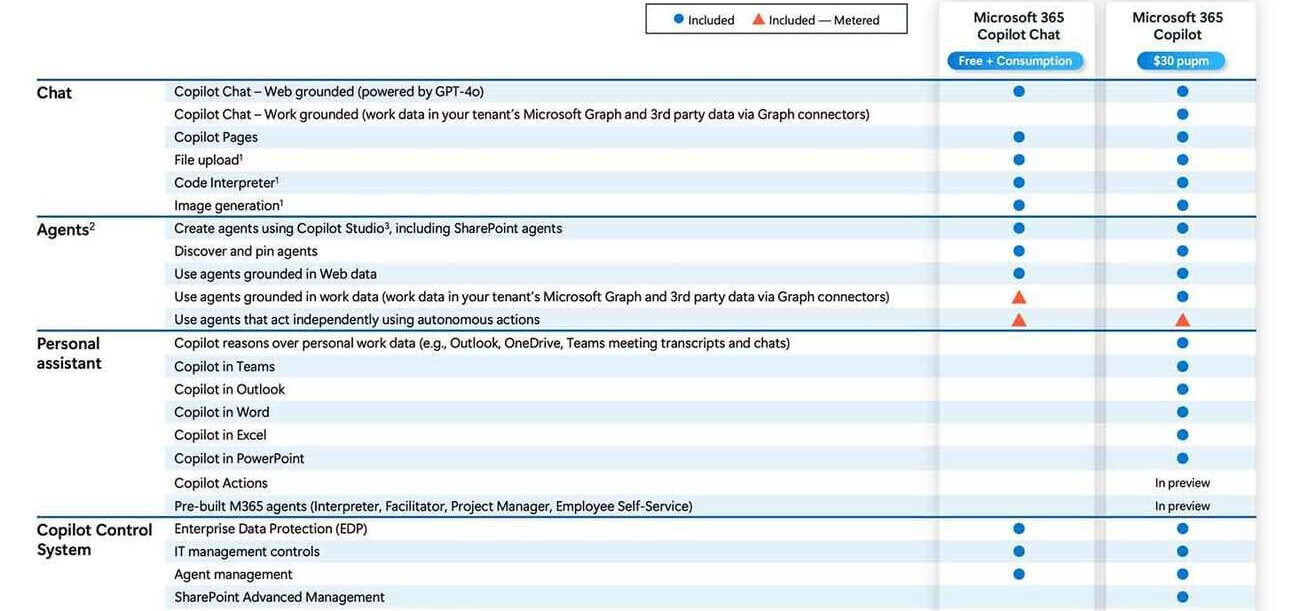The width and height of the screenshot is (1292, 611).
Task: Click the blue Included legend dot
Action: coord(679,19)
